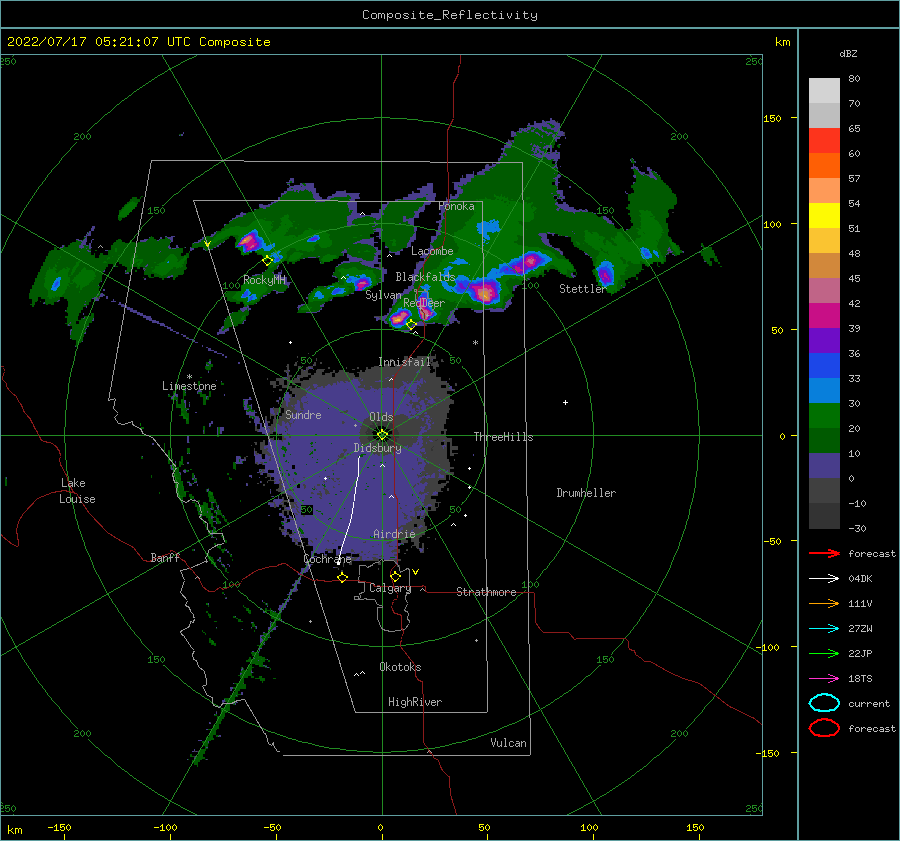Viewport: 900px width, 841px height.
Task: Click the yellow diamond marker near RockyMH
Action: (267, 261)
